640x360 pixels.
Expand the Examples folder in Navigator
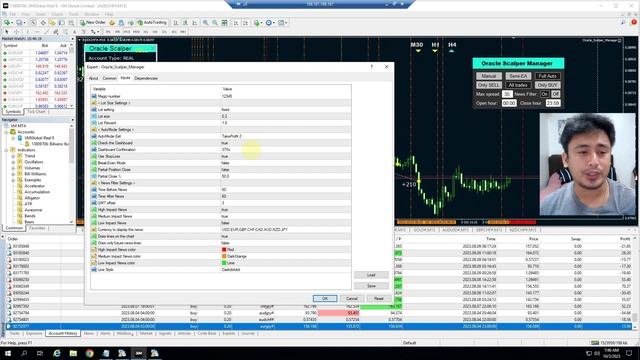[x=13, y=180]
